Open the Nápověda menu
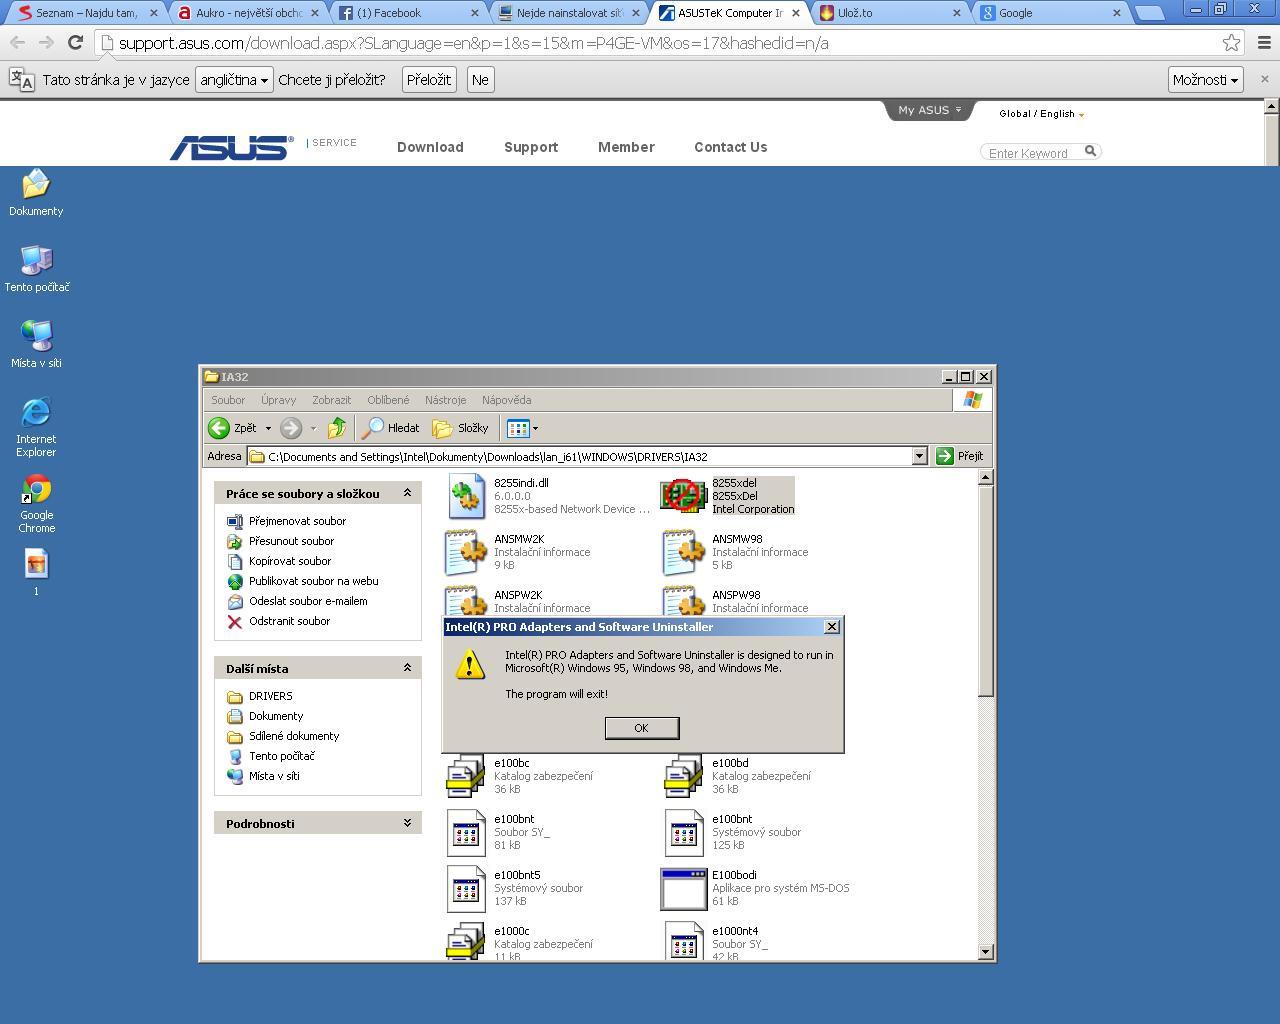Viewport: 1280px width, 1024px height. click(x=506, y=400)
